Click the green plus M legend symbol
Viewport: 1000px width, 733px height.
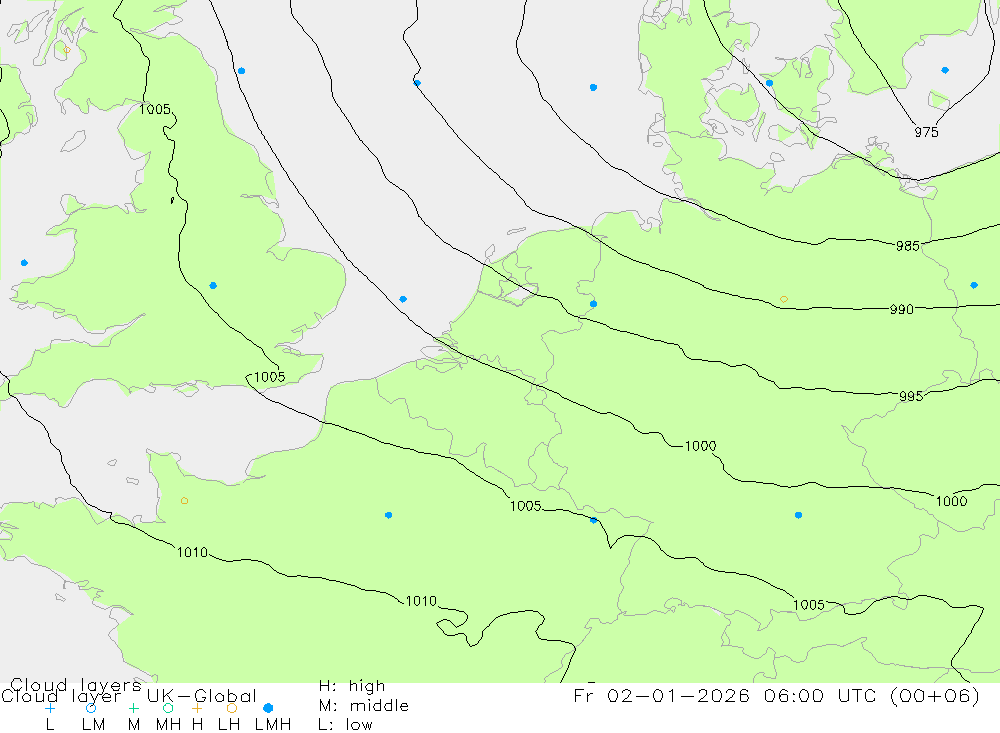coord(133,708)
